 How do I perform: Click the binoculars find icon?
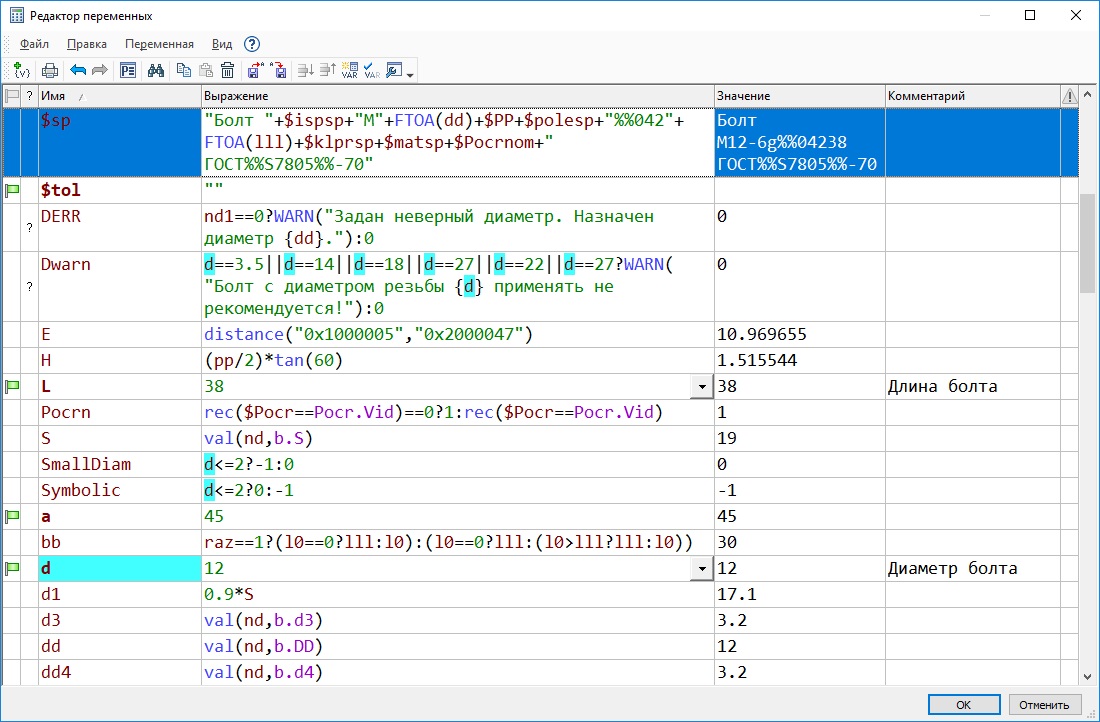156,70
